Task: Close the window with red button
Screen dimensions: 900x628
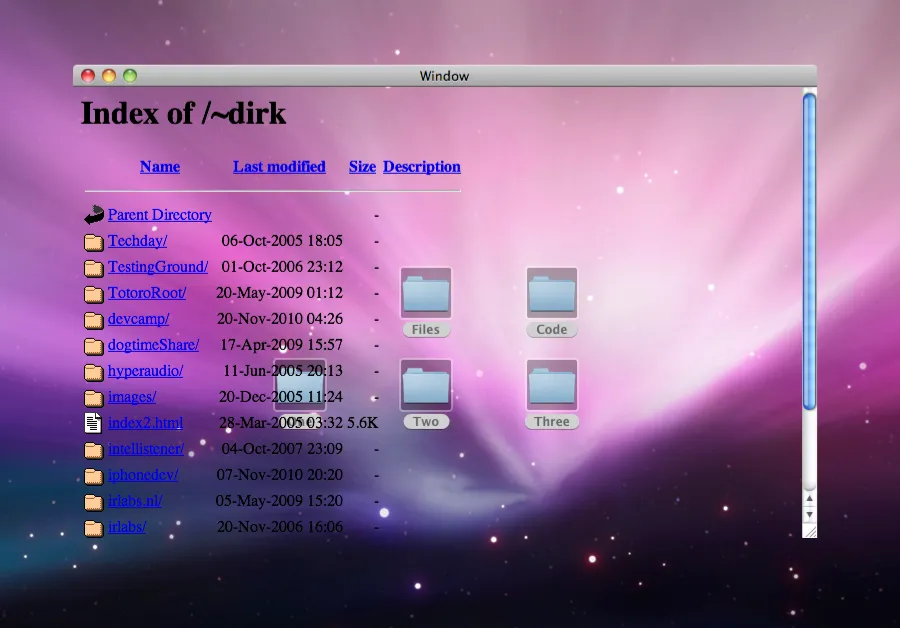Action: tap(88, 76)
